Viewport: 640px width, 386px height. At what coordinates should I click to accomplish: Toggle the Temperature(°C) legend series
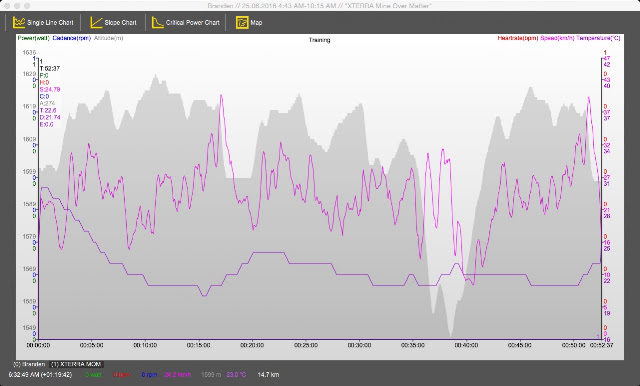click(x=598, y=38)
